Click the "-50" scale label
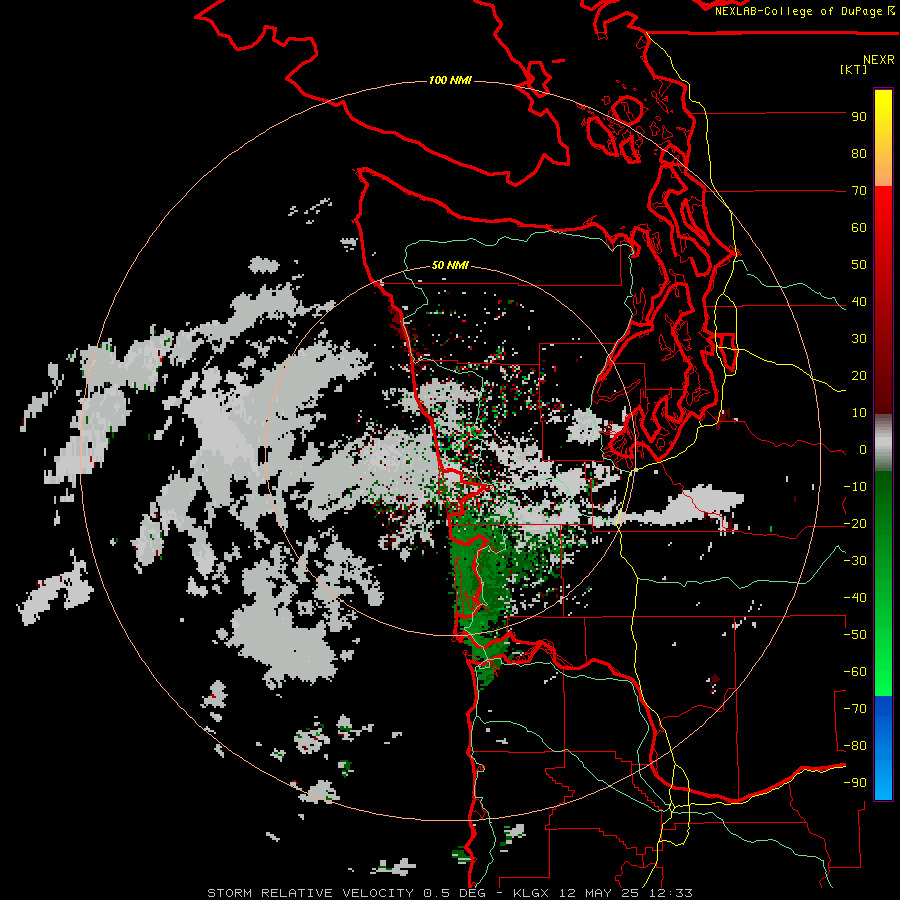The image size is (900, 900). click(855, 635)
